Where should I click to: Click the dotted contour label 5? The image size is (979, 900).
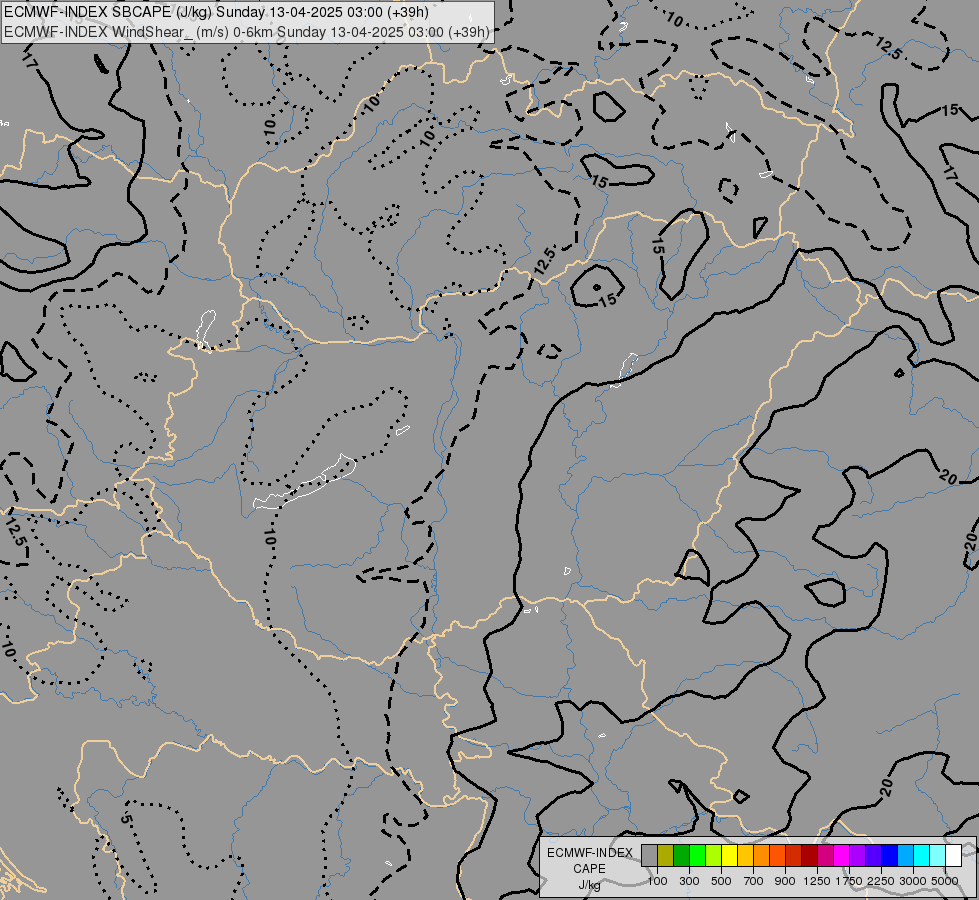[126, 819]
